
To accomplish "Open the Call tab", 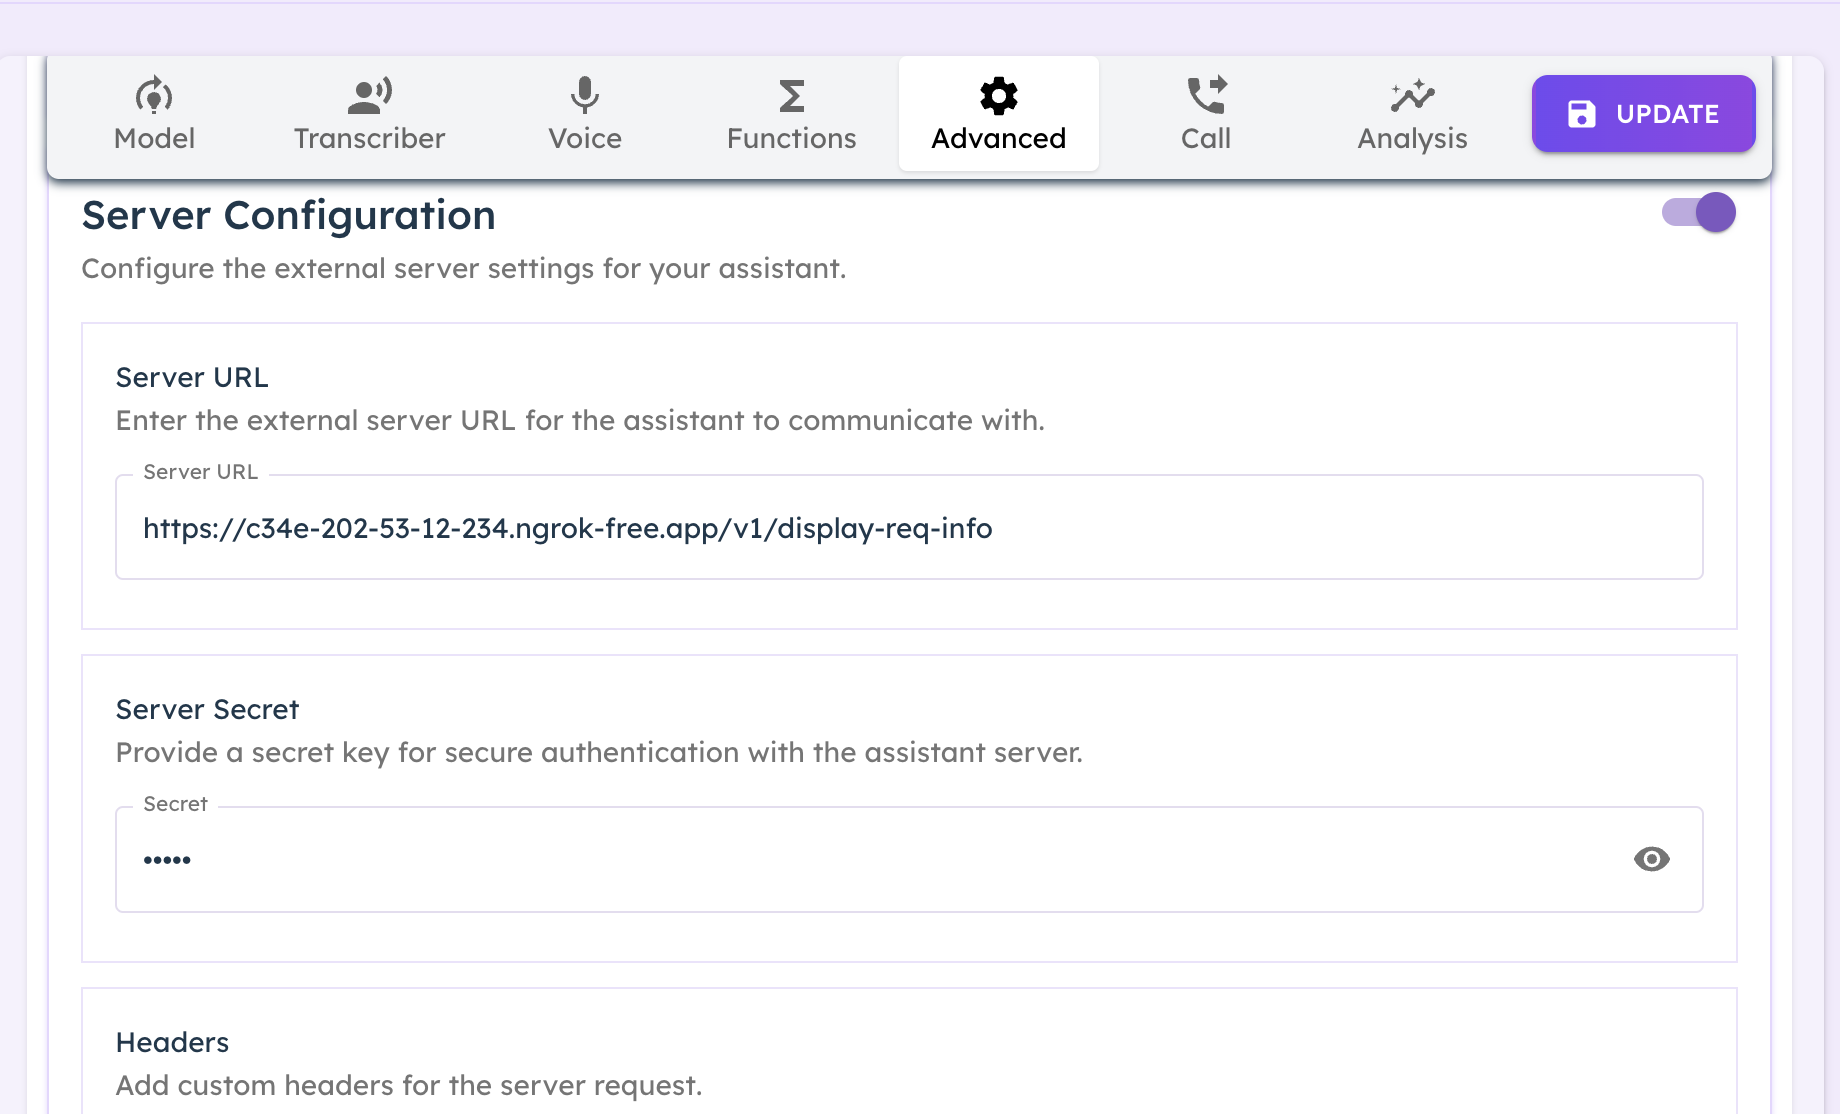I will pyautogui.click(x=1206, y=114).
